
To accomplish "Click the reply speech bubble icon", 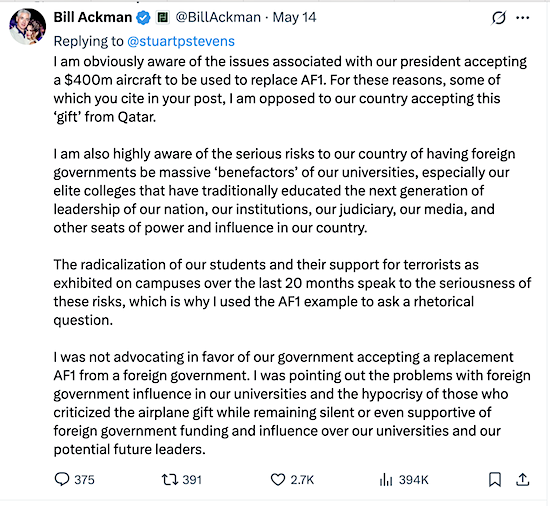I will click(62, 479).
